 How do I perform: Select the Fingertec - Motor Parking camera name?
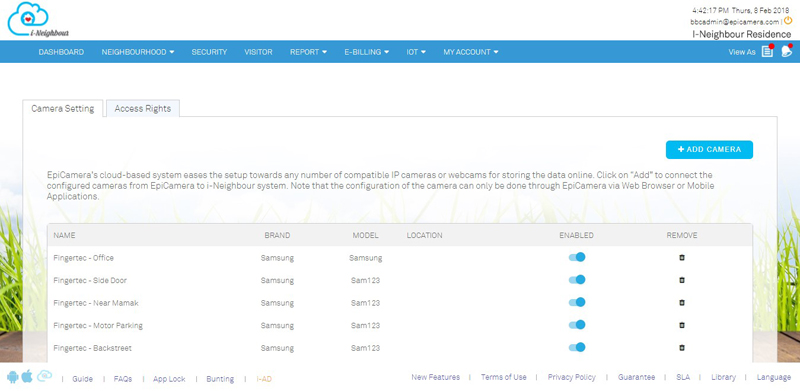(98, 325)
